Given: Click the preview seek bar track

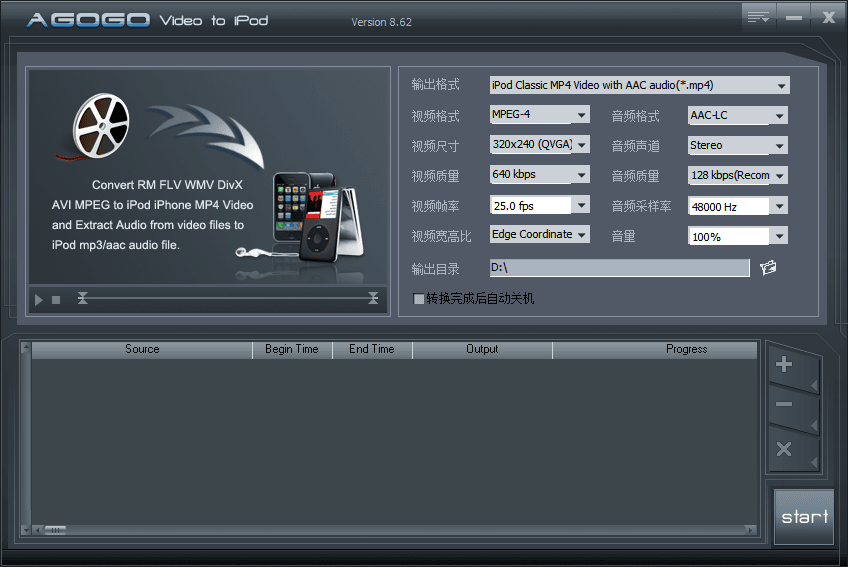Looking at the screenshot, I should pyautogui.click(x=228, y=298).
